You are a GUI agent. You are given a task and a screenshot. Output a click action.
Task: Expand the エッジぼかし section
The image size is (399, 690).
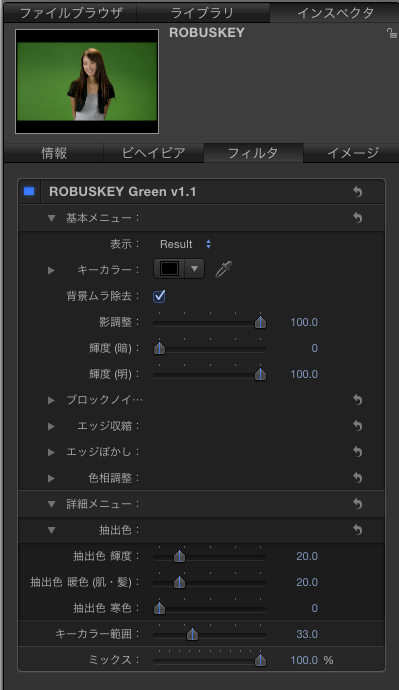point(51,452)
